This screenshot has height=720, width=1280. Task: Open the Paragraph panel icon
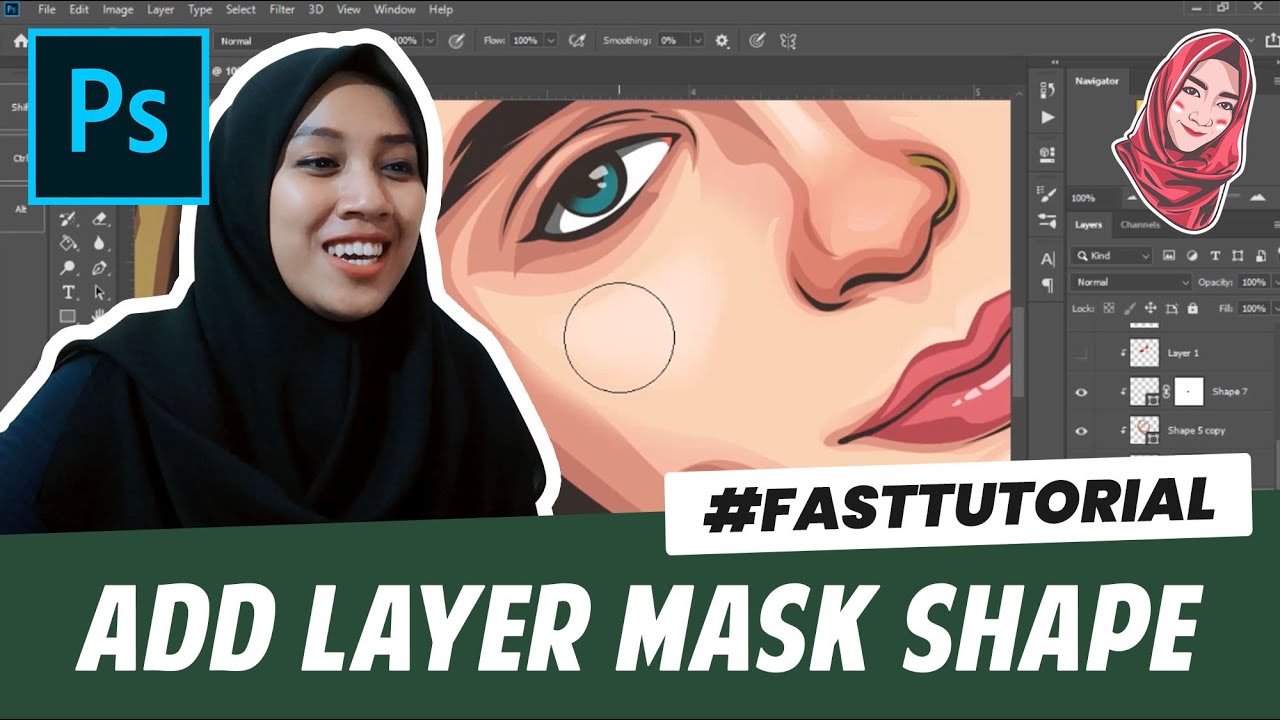(1047, 285)
